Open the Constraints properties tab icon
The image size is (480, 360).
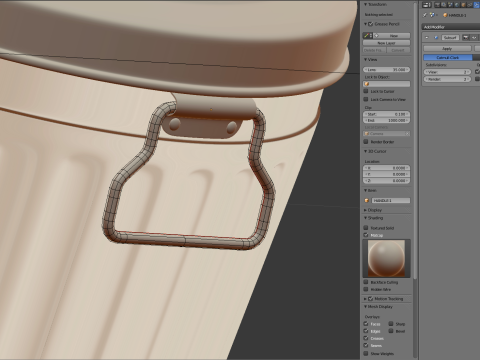pos(470,5)
